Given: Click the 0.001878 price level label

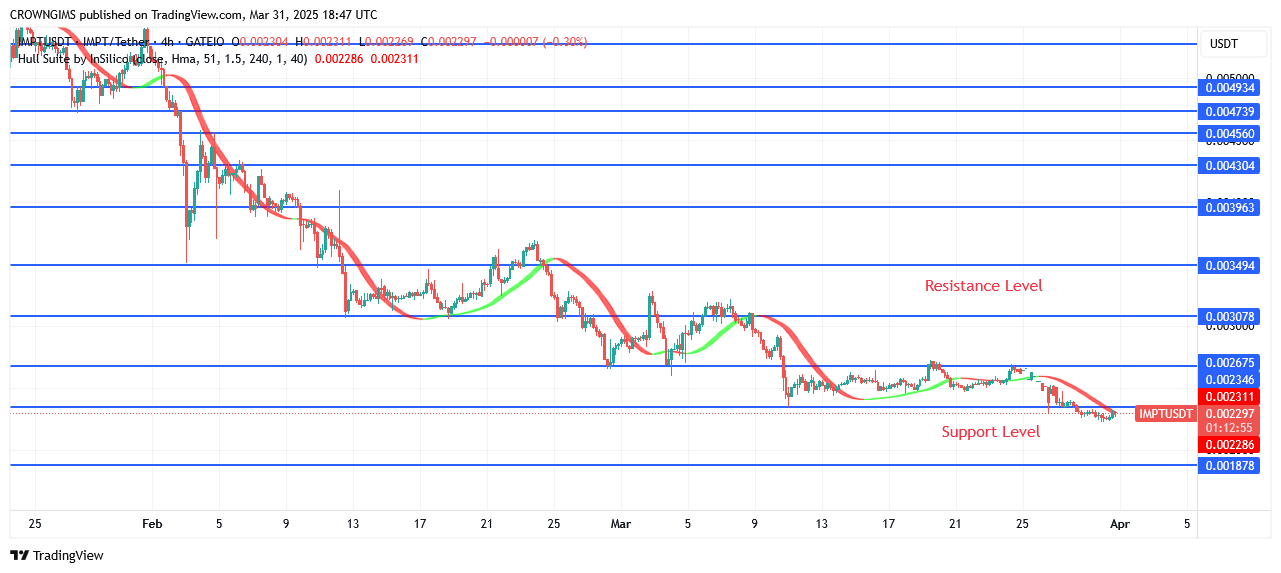Looking at the screenshot, I should click(1230, 466).
